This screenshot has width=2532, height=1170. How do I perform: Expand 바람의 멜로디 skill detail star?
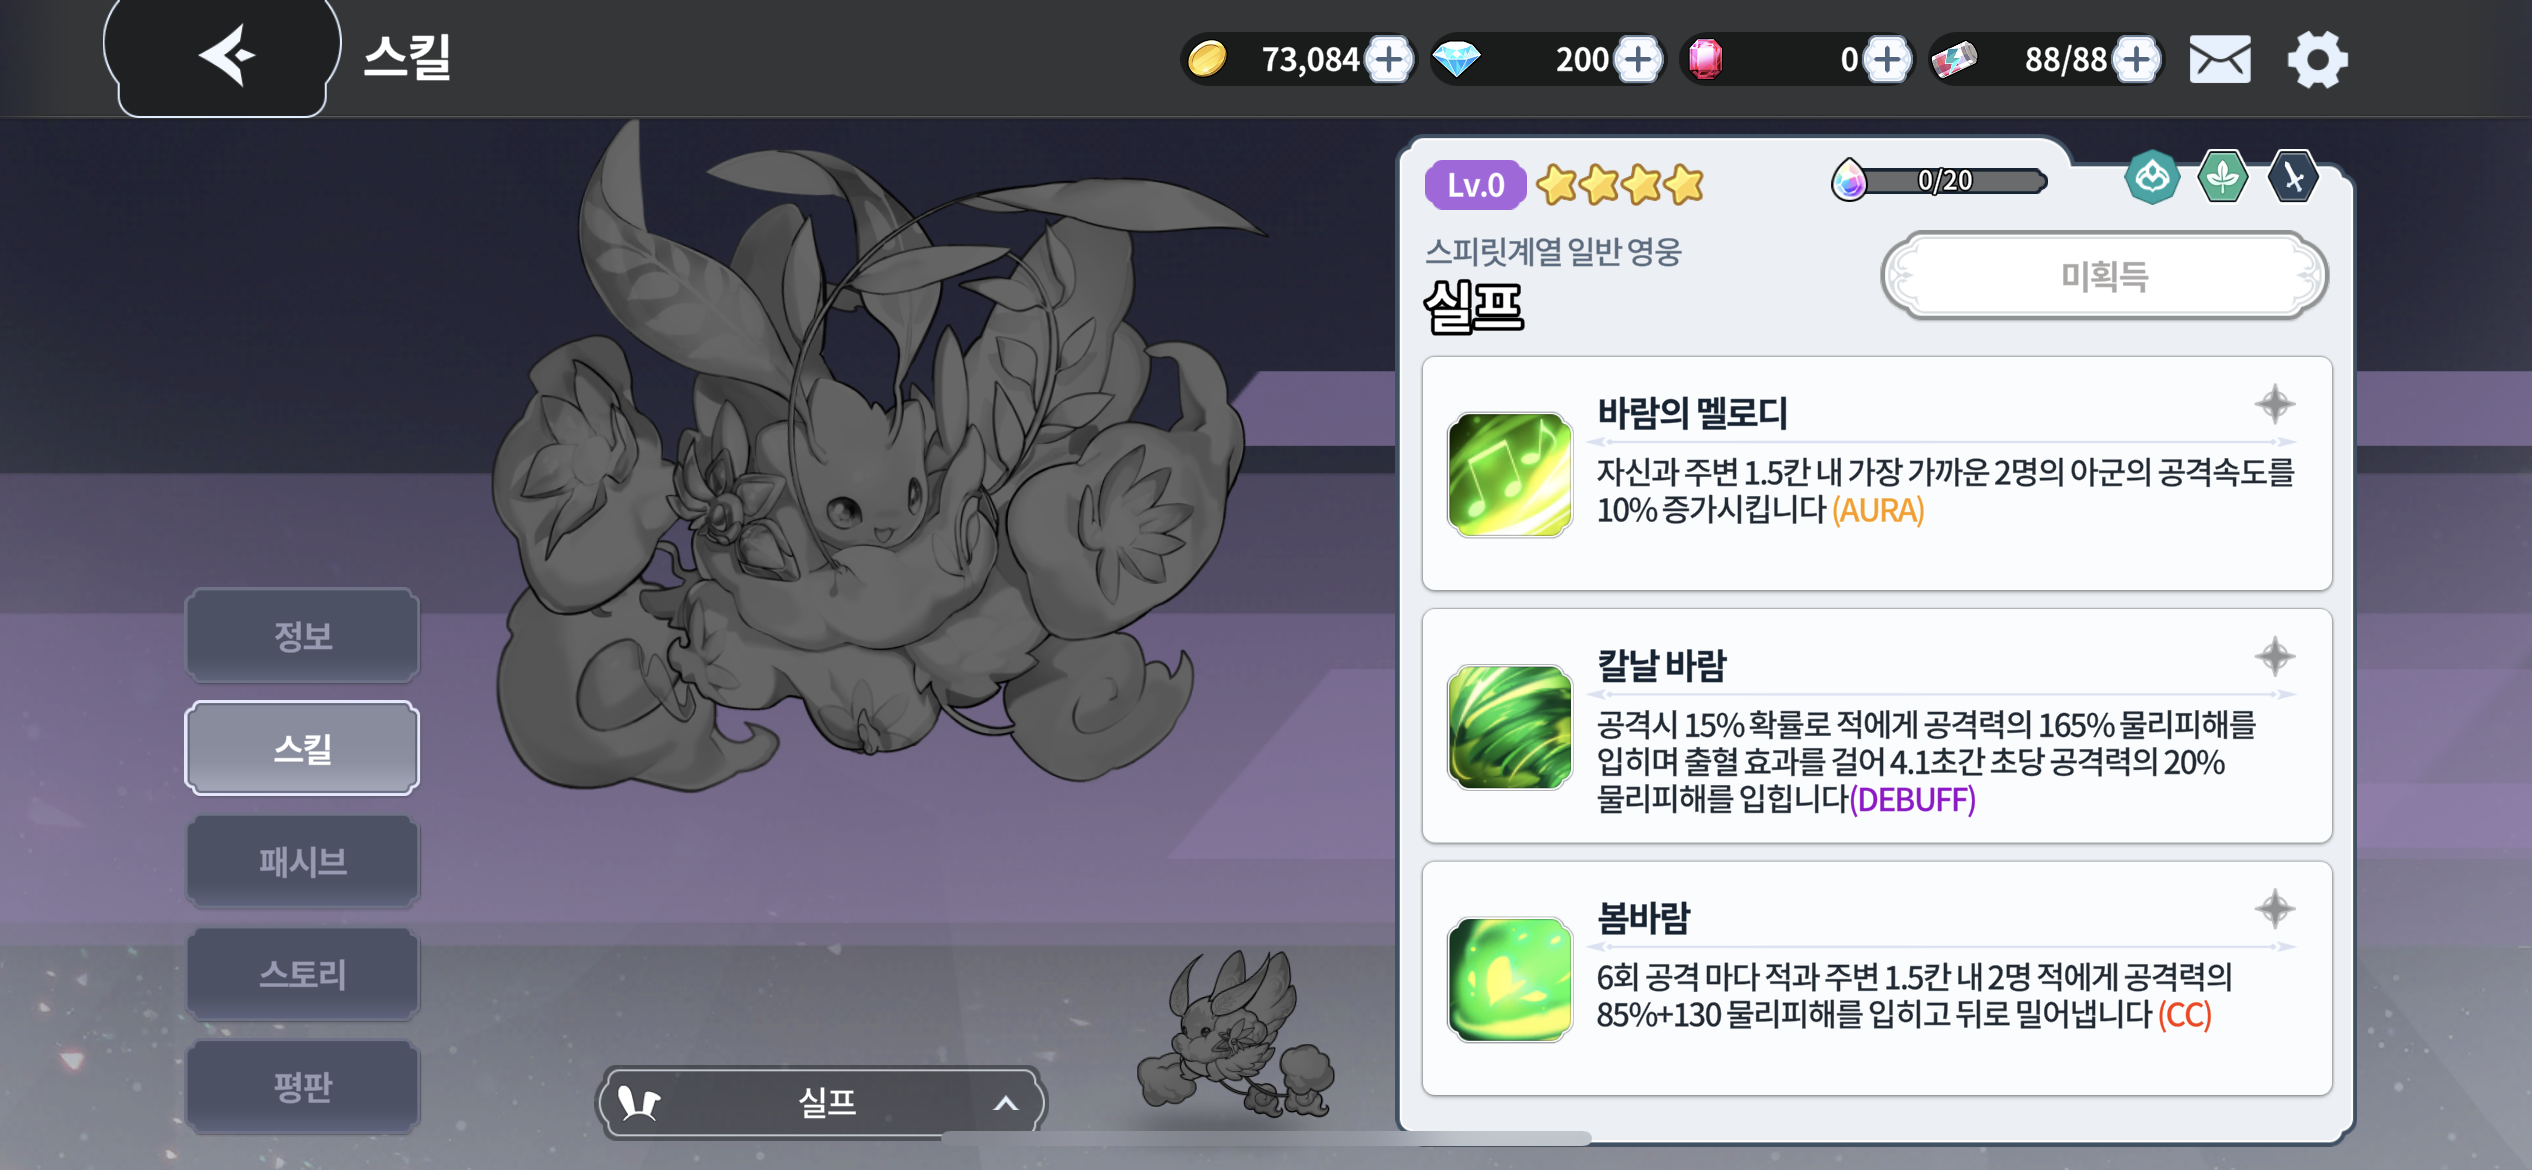point(2275,404)
